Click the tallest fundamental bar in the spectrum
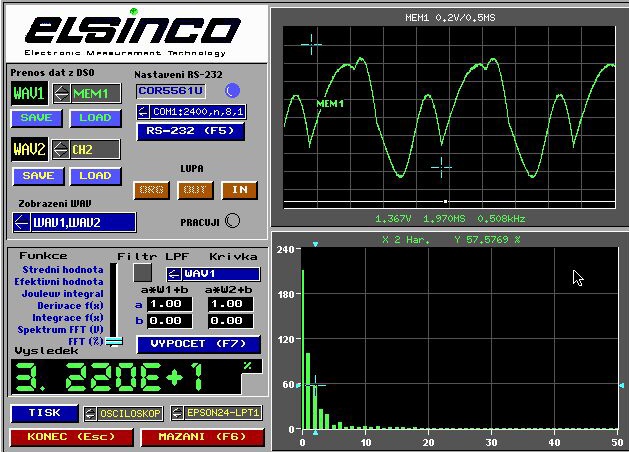 tap(303, 349)
